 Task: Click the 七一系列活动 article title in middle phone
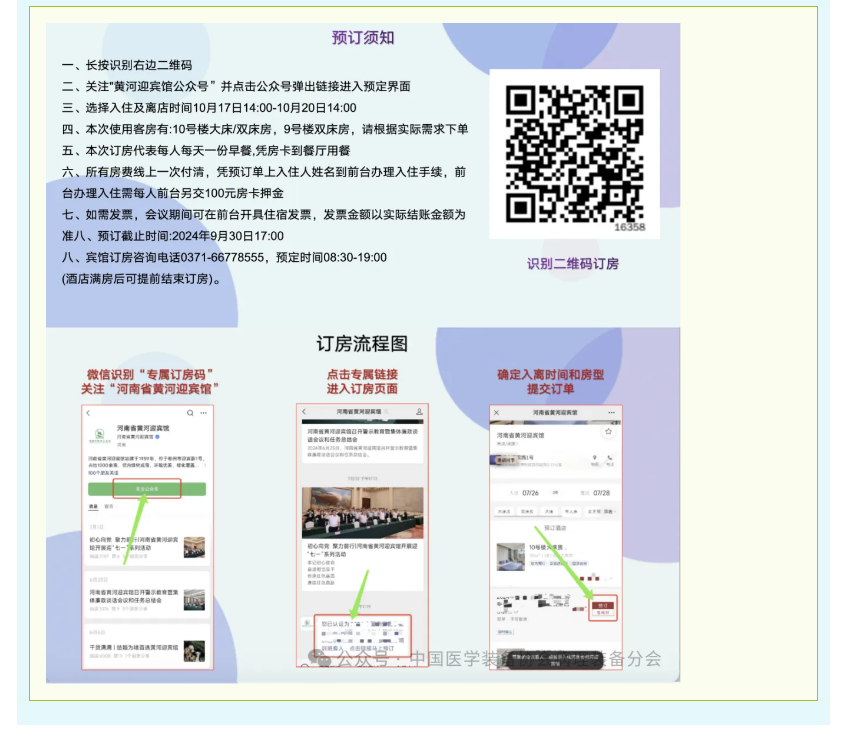[362, 550]
